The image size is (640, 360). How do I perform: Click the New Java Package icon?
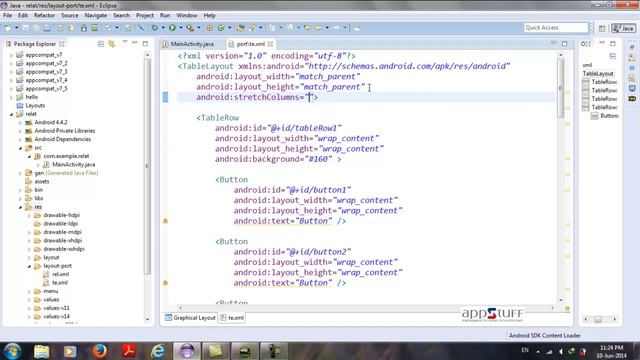click(209, 28)
